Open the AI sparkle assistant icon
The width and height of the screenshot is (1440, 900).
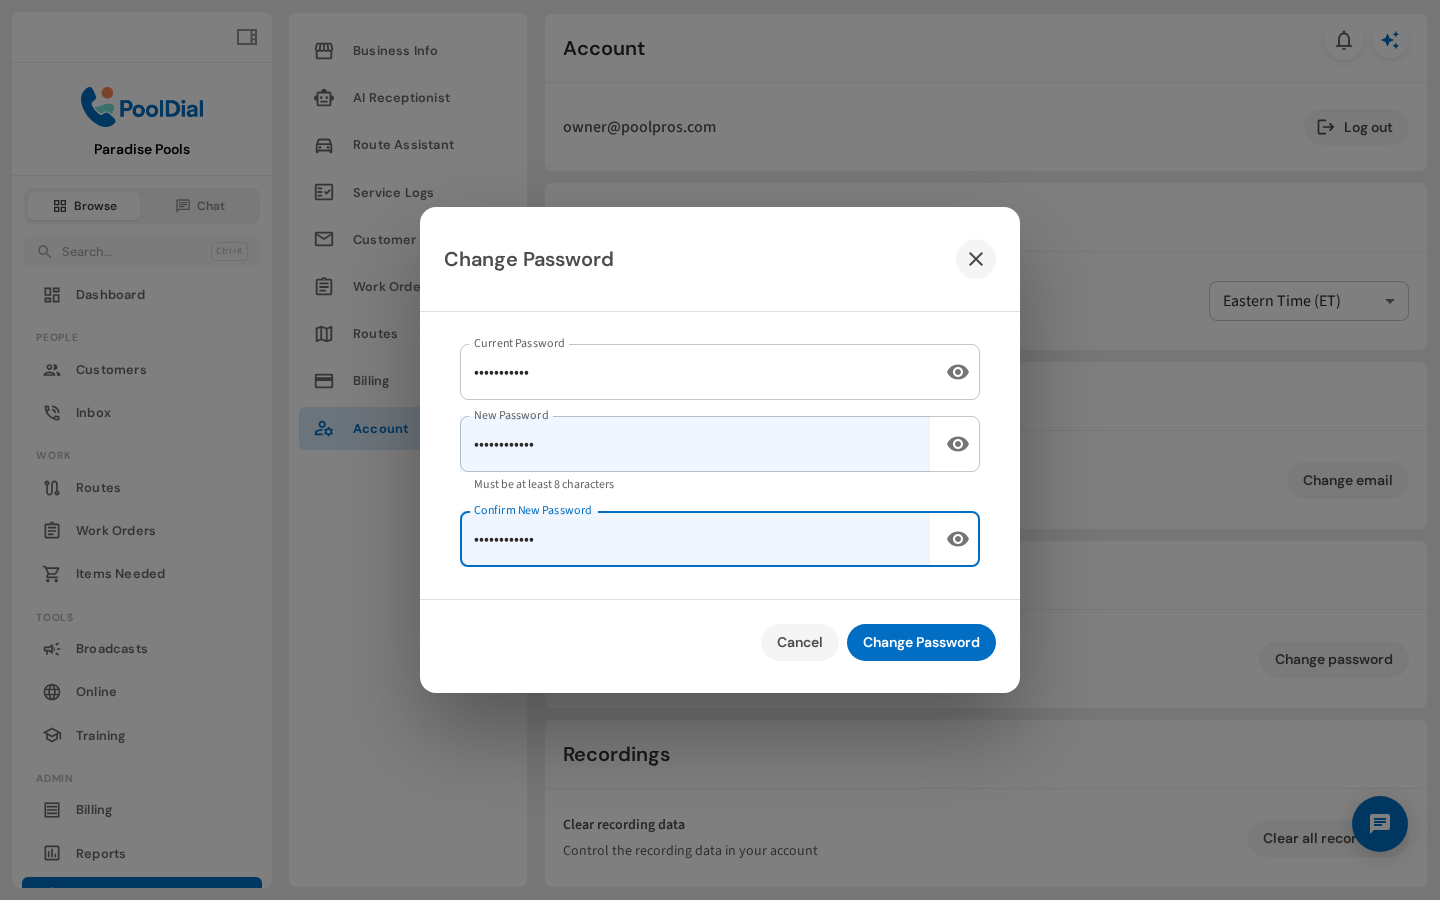[1390, 40]
